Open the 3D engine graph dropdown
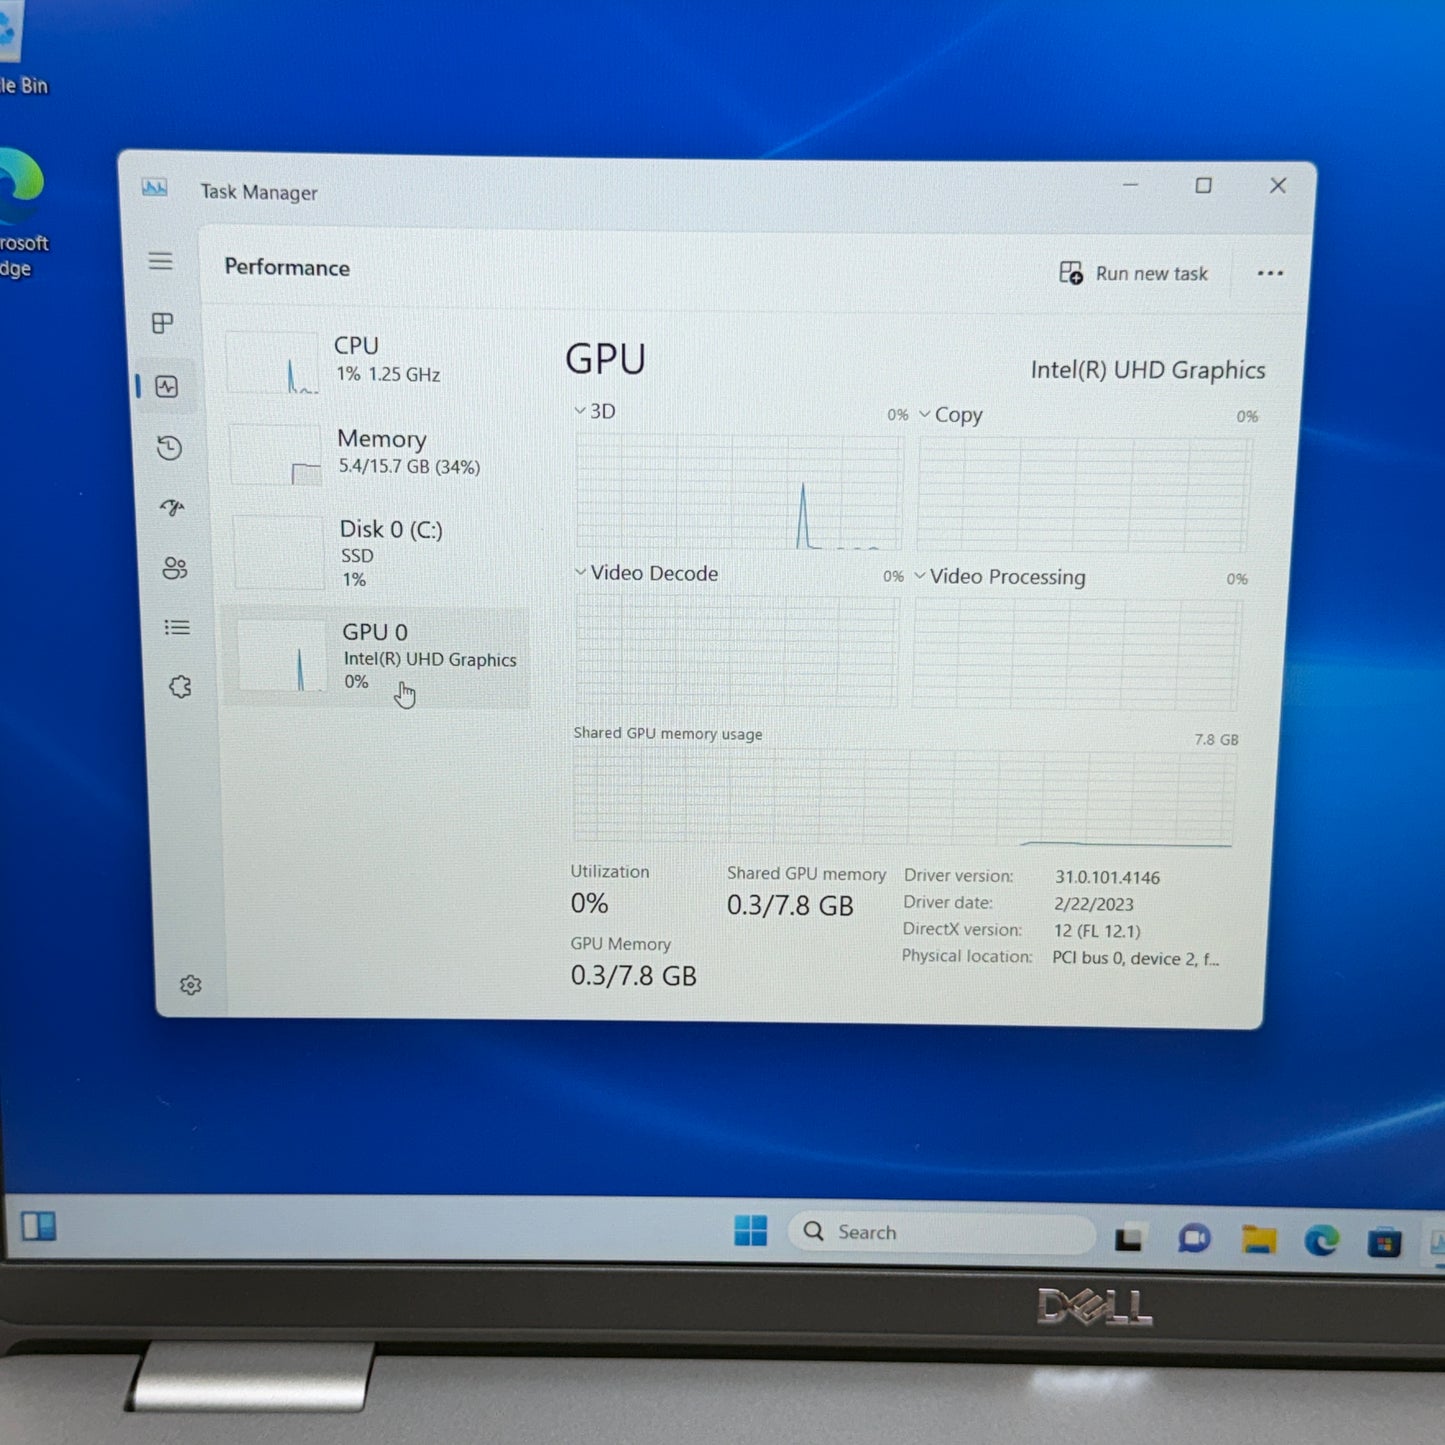The height and width of the screenshot is (1445, 1445). point(580,410)
